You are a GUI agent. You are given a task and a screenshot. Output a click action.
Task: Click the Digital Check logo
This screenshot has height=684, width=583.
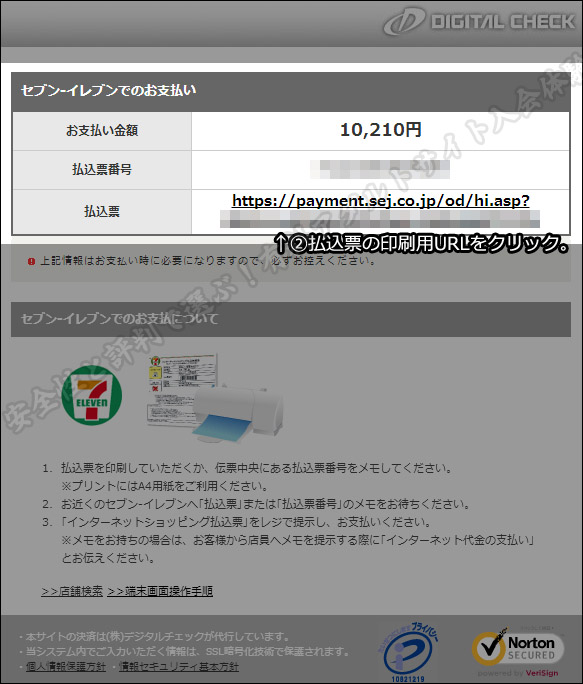pyautogui.click(x=479, y=22)
